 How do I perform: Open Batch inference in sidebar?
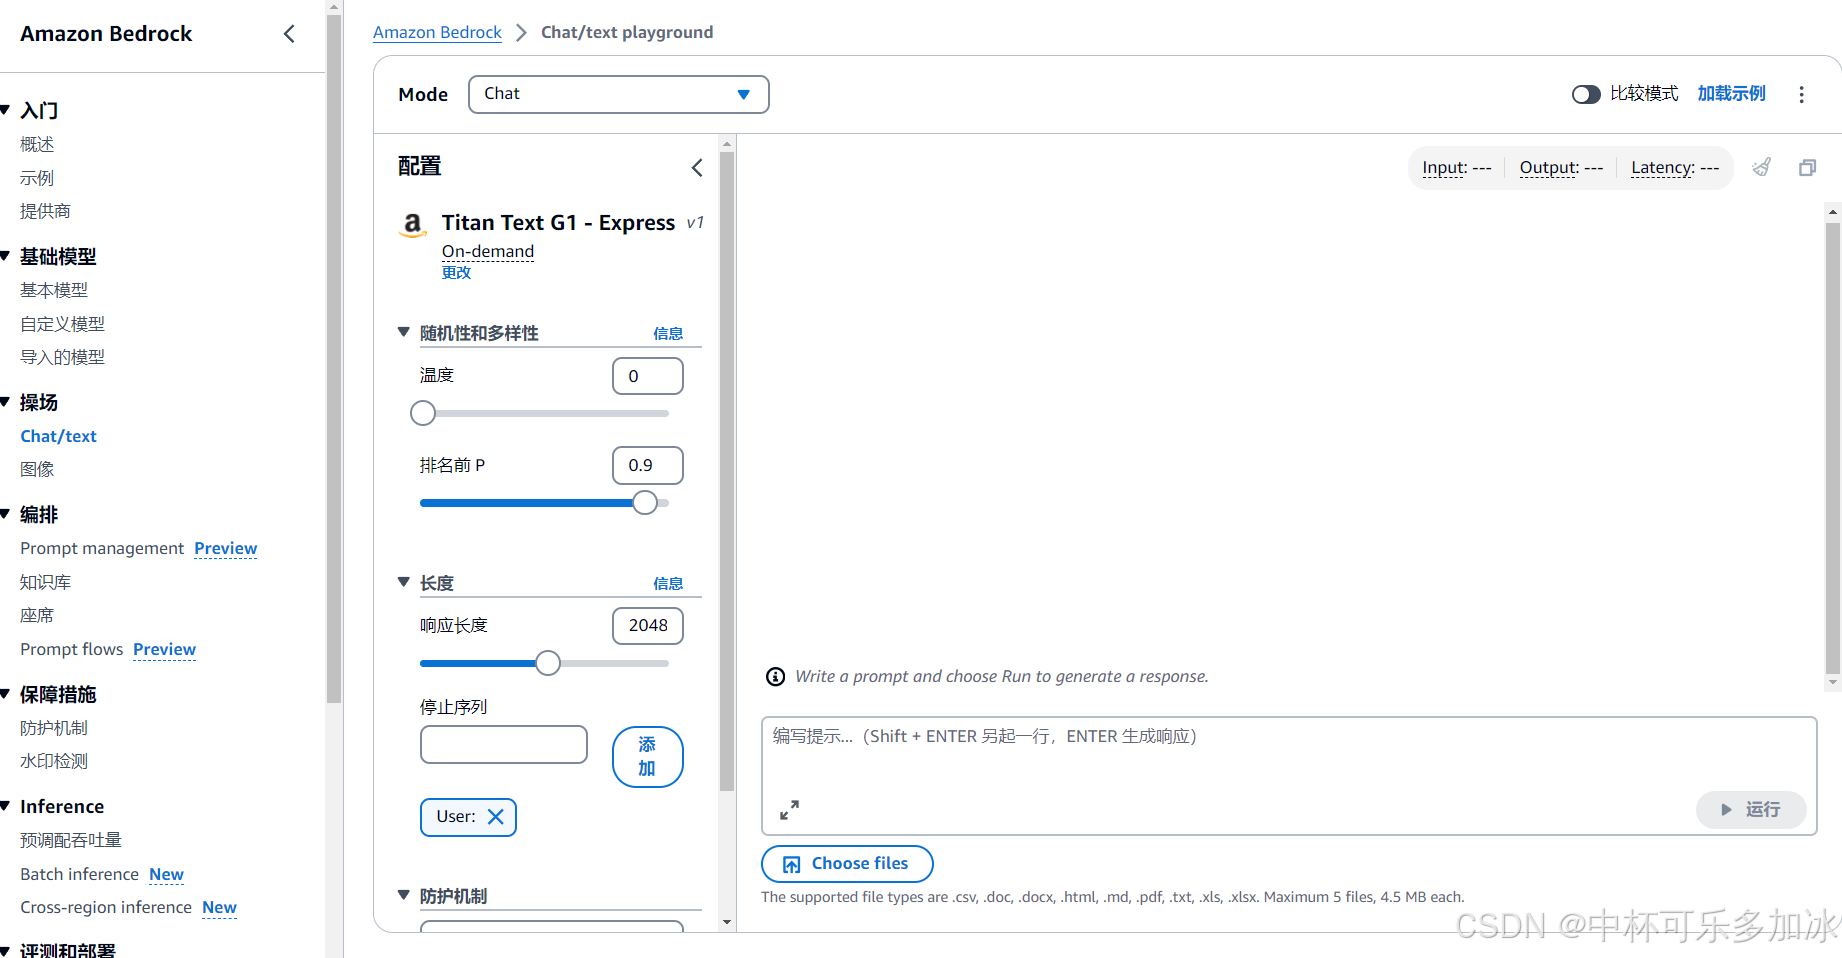click(79, 874)
